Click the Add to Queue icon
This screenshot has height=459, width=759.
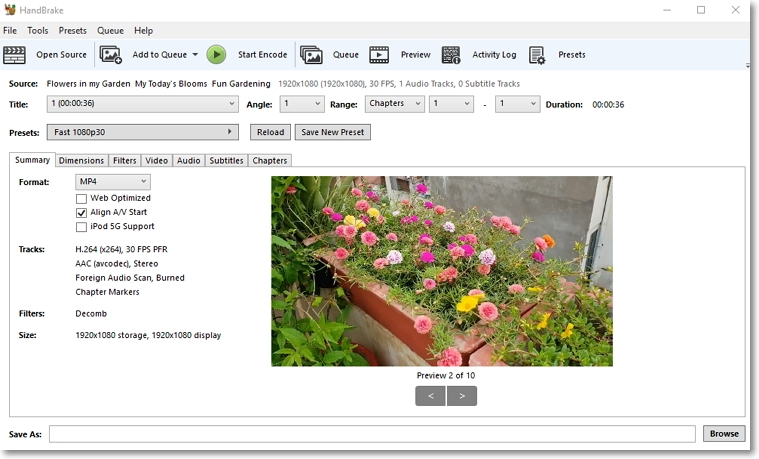(111, 55)
